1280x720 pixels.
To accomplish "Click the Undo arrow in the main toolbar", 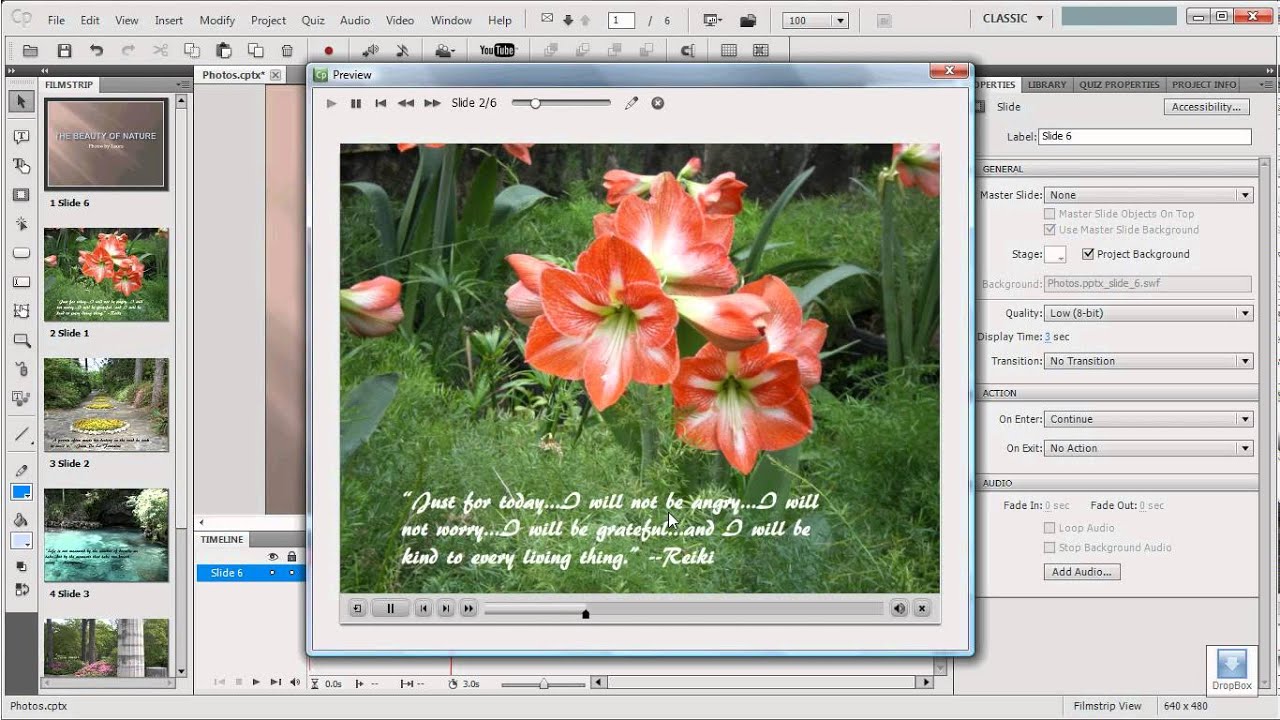I will tap(96, 51).
